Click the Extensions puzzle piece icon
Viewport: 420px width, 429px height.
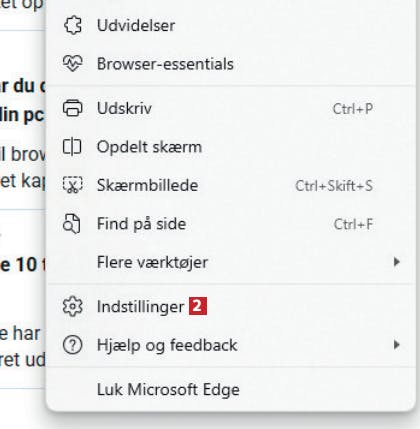(x=73, y=26)
